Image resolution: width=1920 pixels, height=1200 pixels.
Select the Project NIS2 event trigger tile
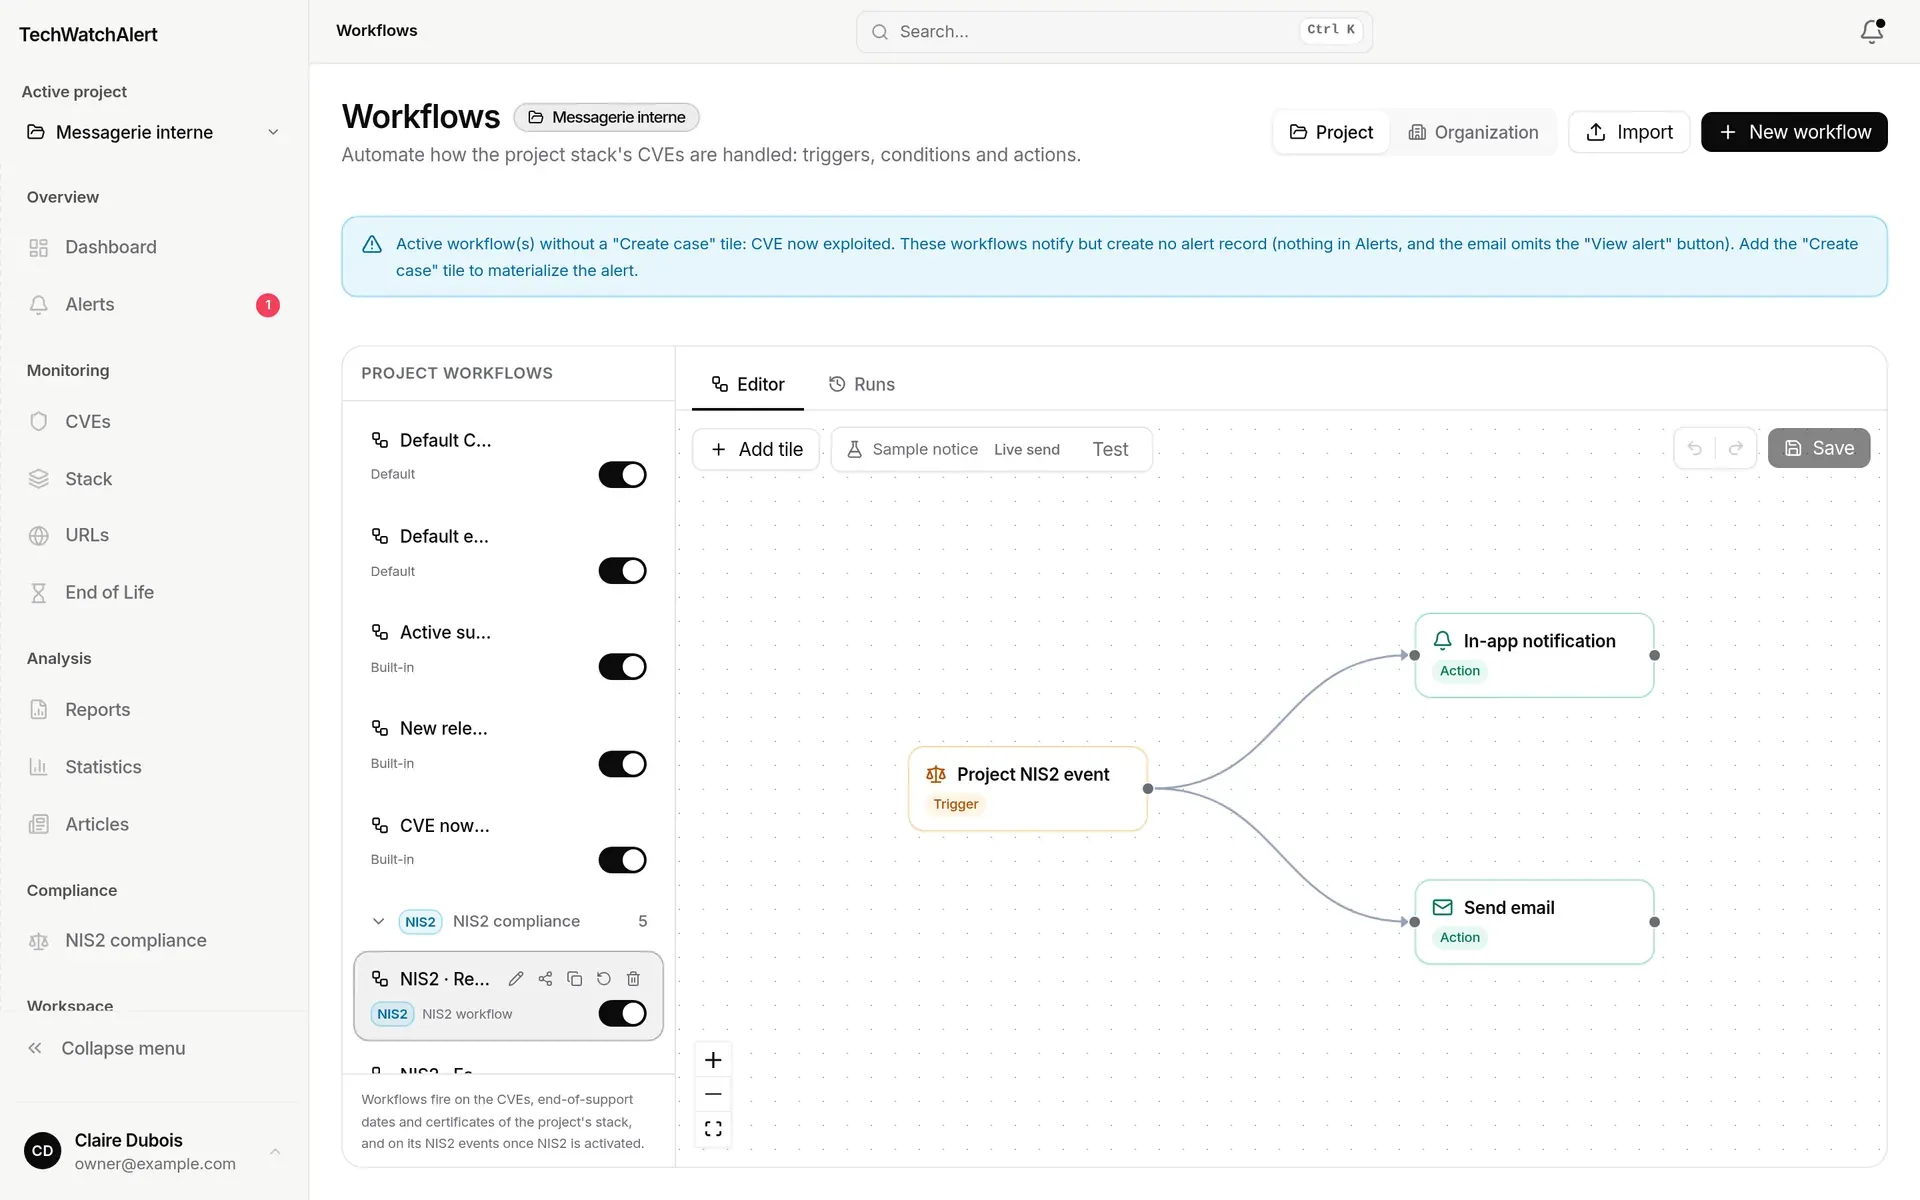(x=1028, y=788)
